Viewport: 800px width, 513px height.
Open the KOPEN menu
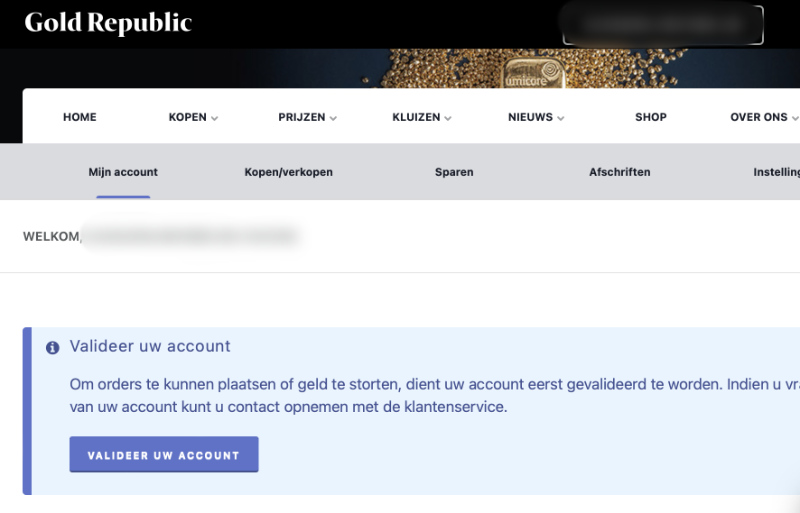pos(187,117)
